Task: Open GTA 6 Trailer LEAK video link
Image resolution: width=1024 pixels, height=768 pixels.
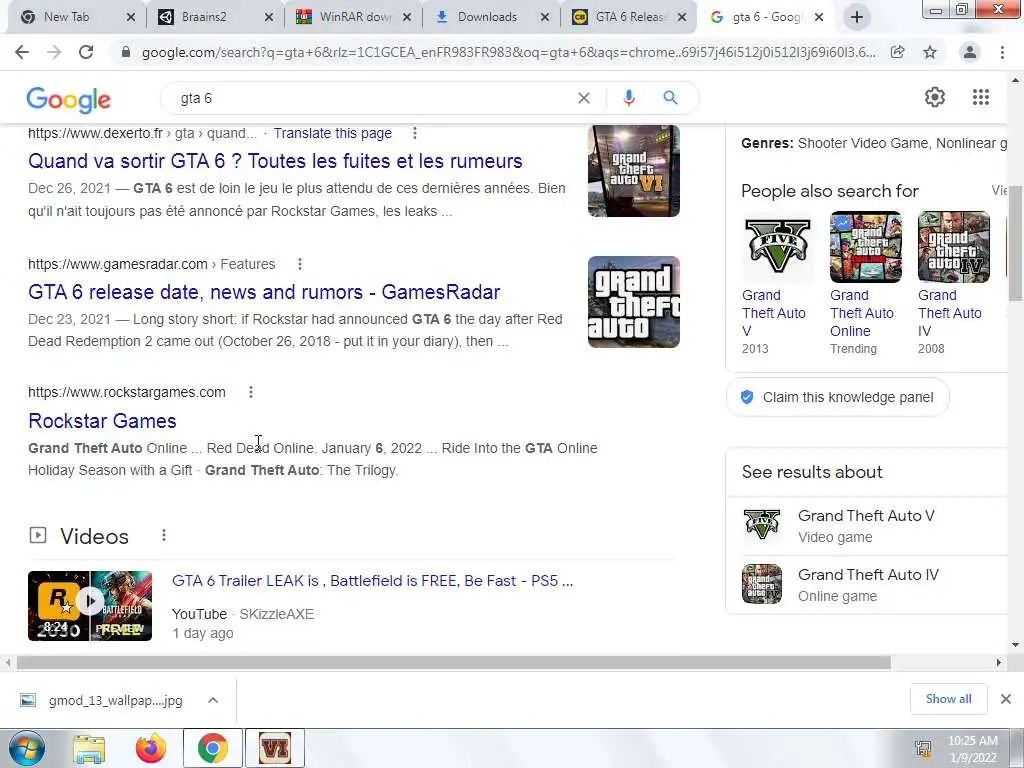Action: [372, 581]
